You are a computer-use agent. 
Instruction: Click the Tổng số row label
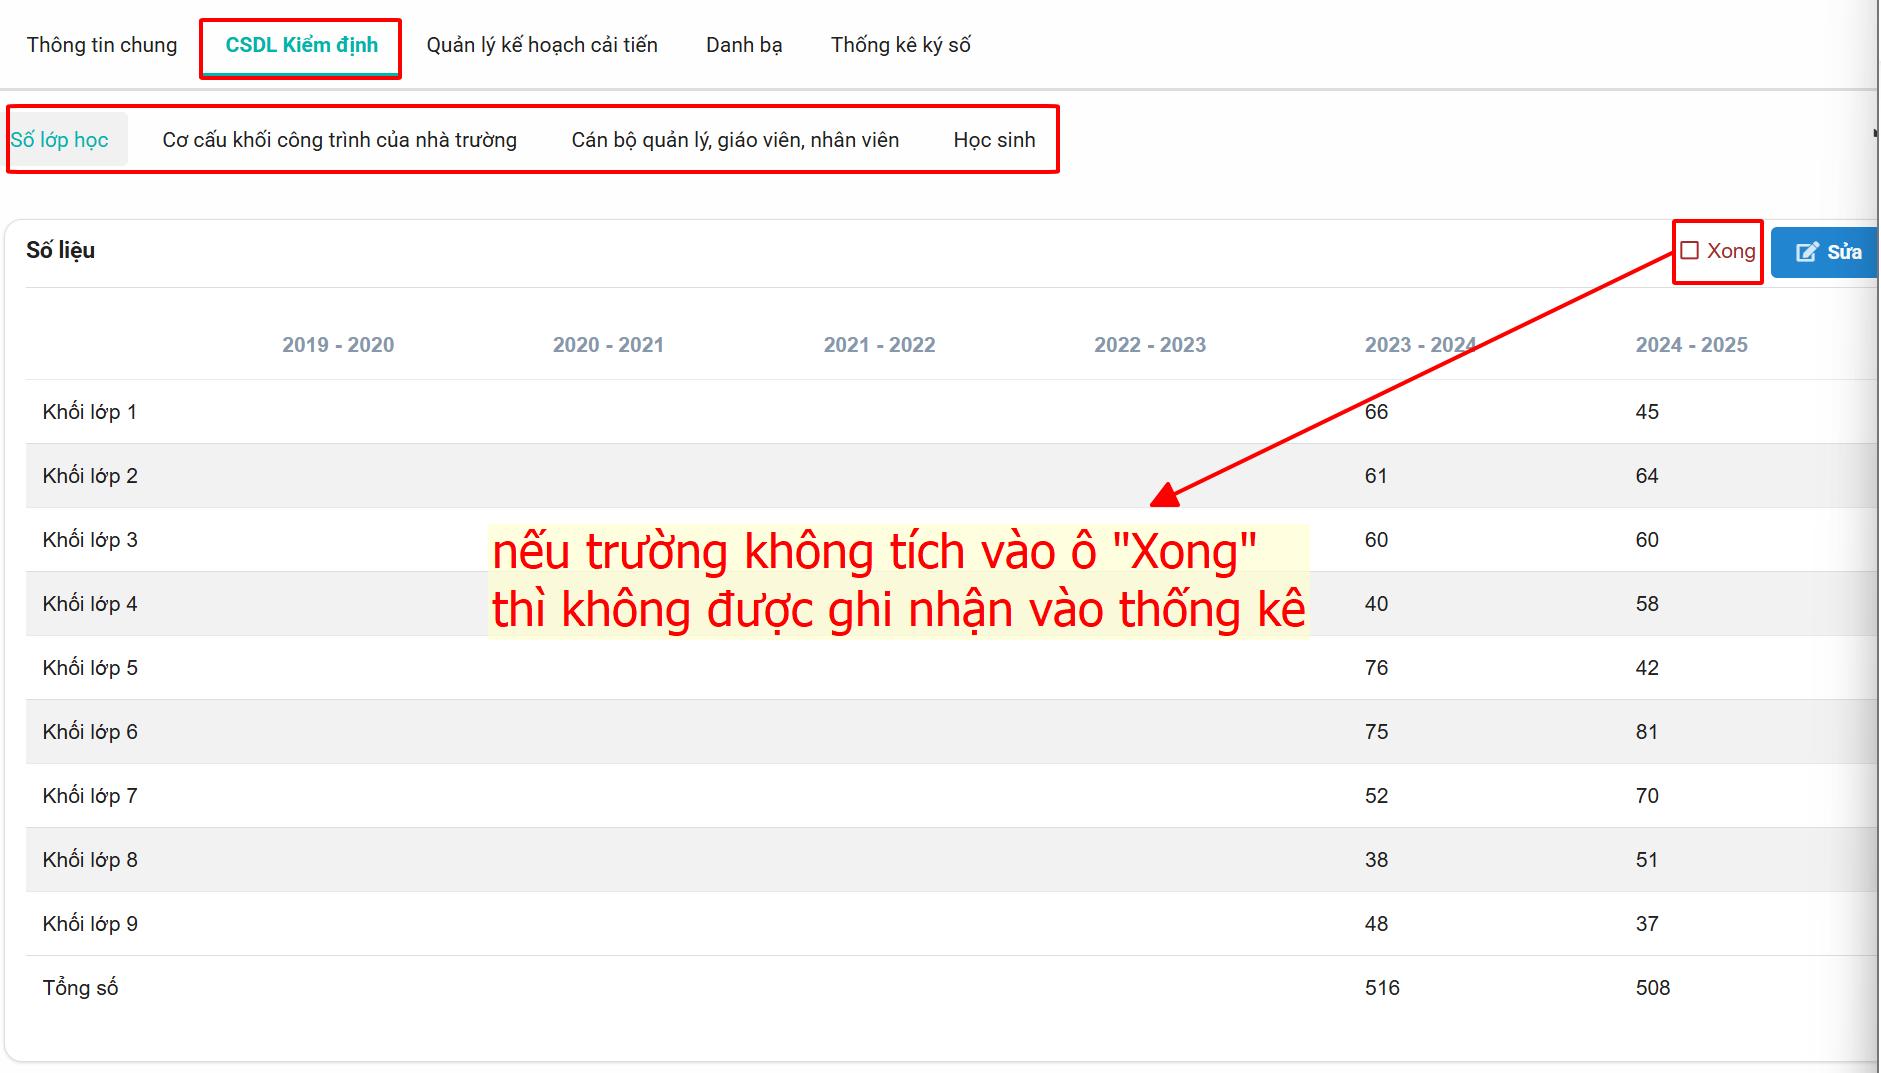[80, 988]
